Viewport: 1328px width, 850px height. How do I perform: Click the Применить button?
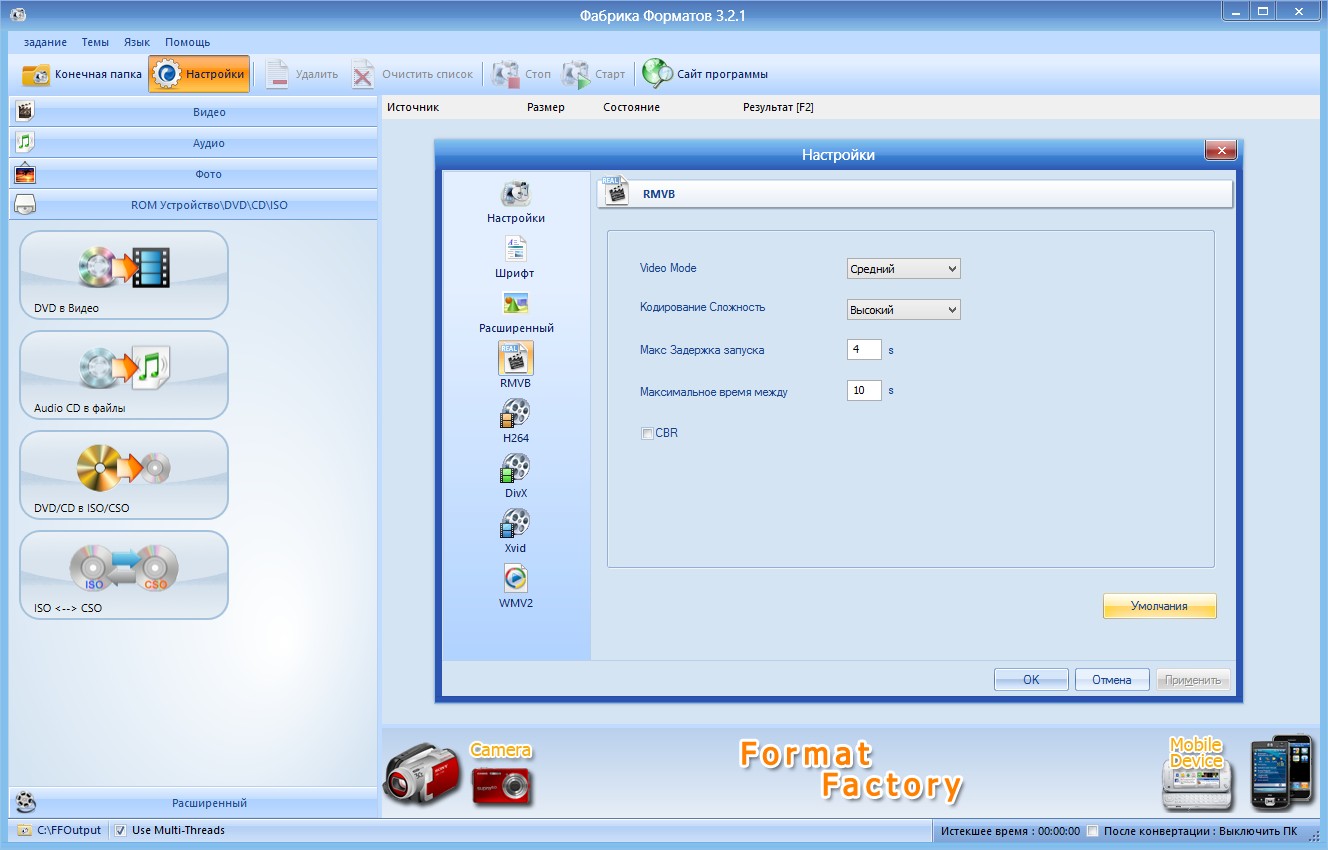pyautogui.click(x=1193, y=680)
